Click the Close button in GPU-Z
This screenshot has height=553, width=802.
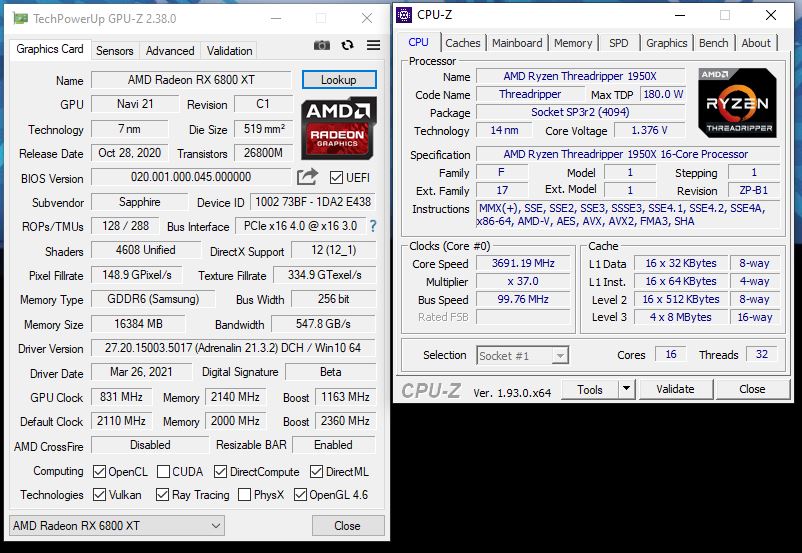pyautogui.click(x=348, y=526)
